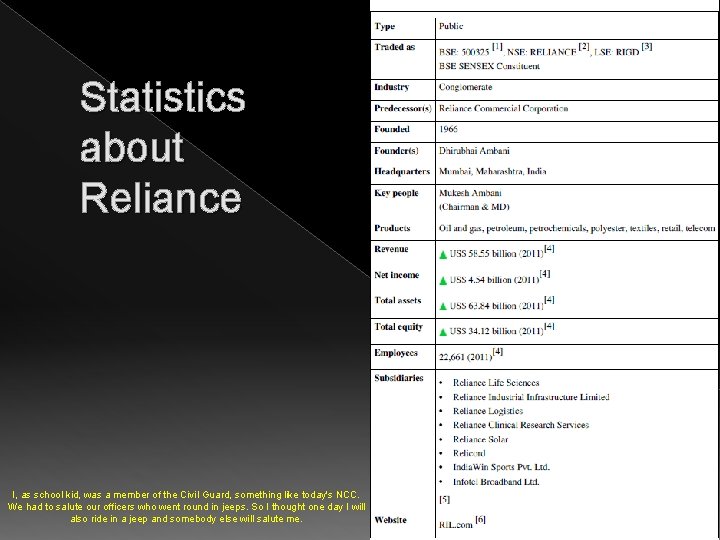The width and height of the screenshot is (720, 540).
Task: Click the 'Subsidiaries' row label
Action: (398, 378)
